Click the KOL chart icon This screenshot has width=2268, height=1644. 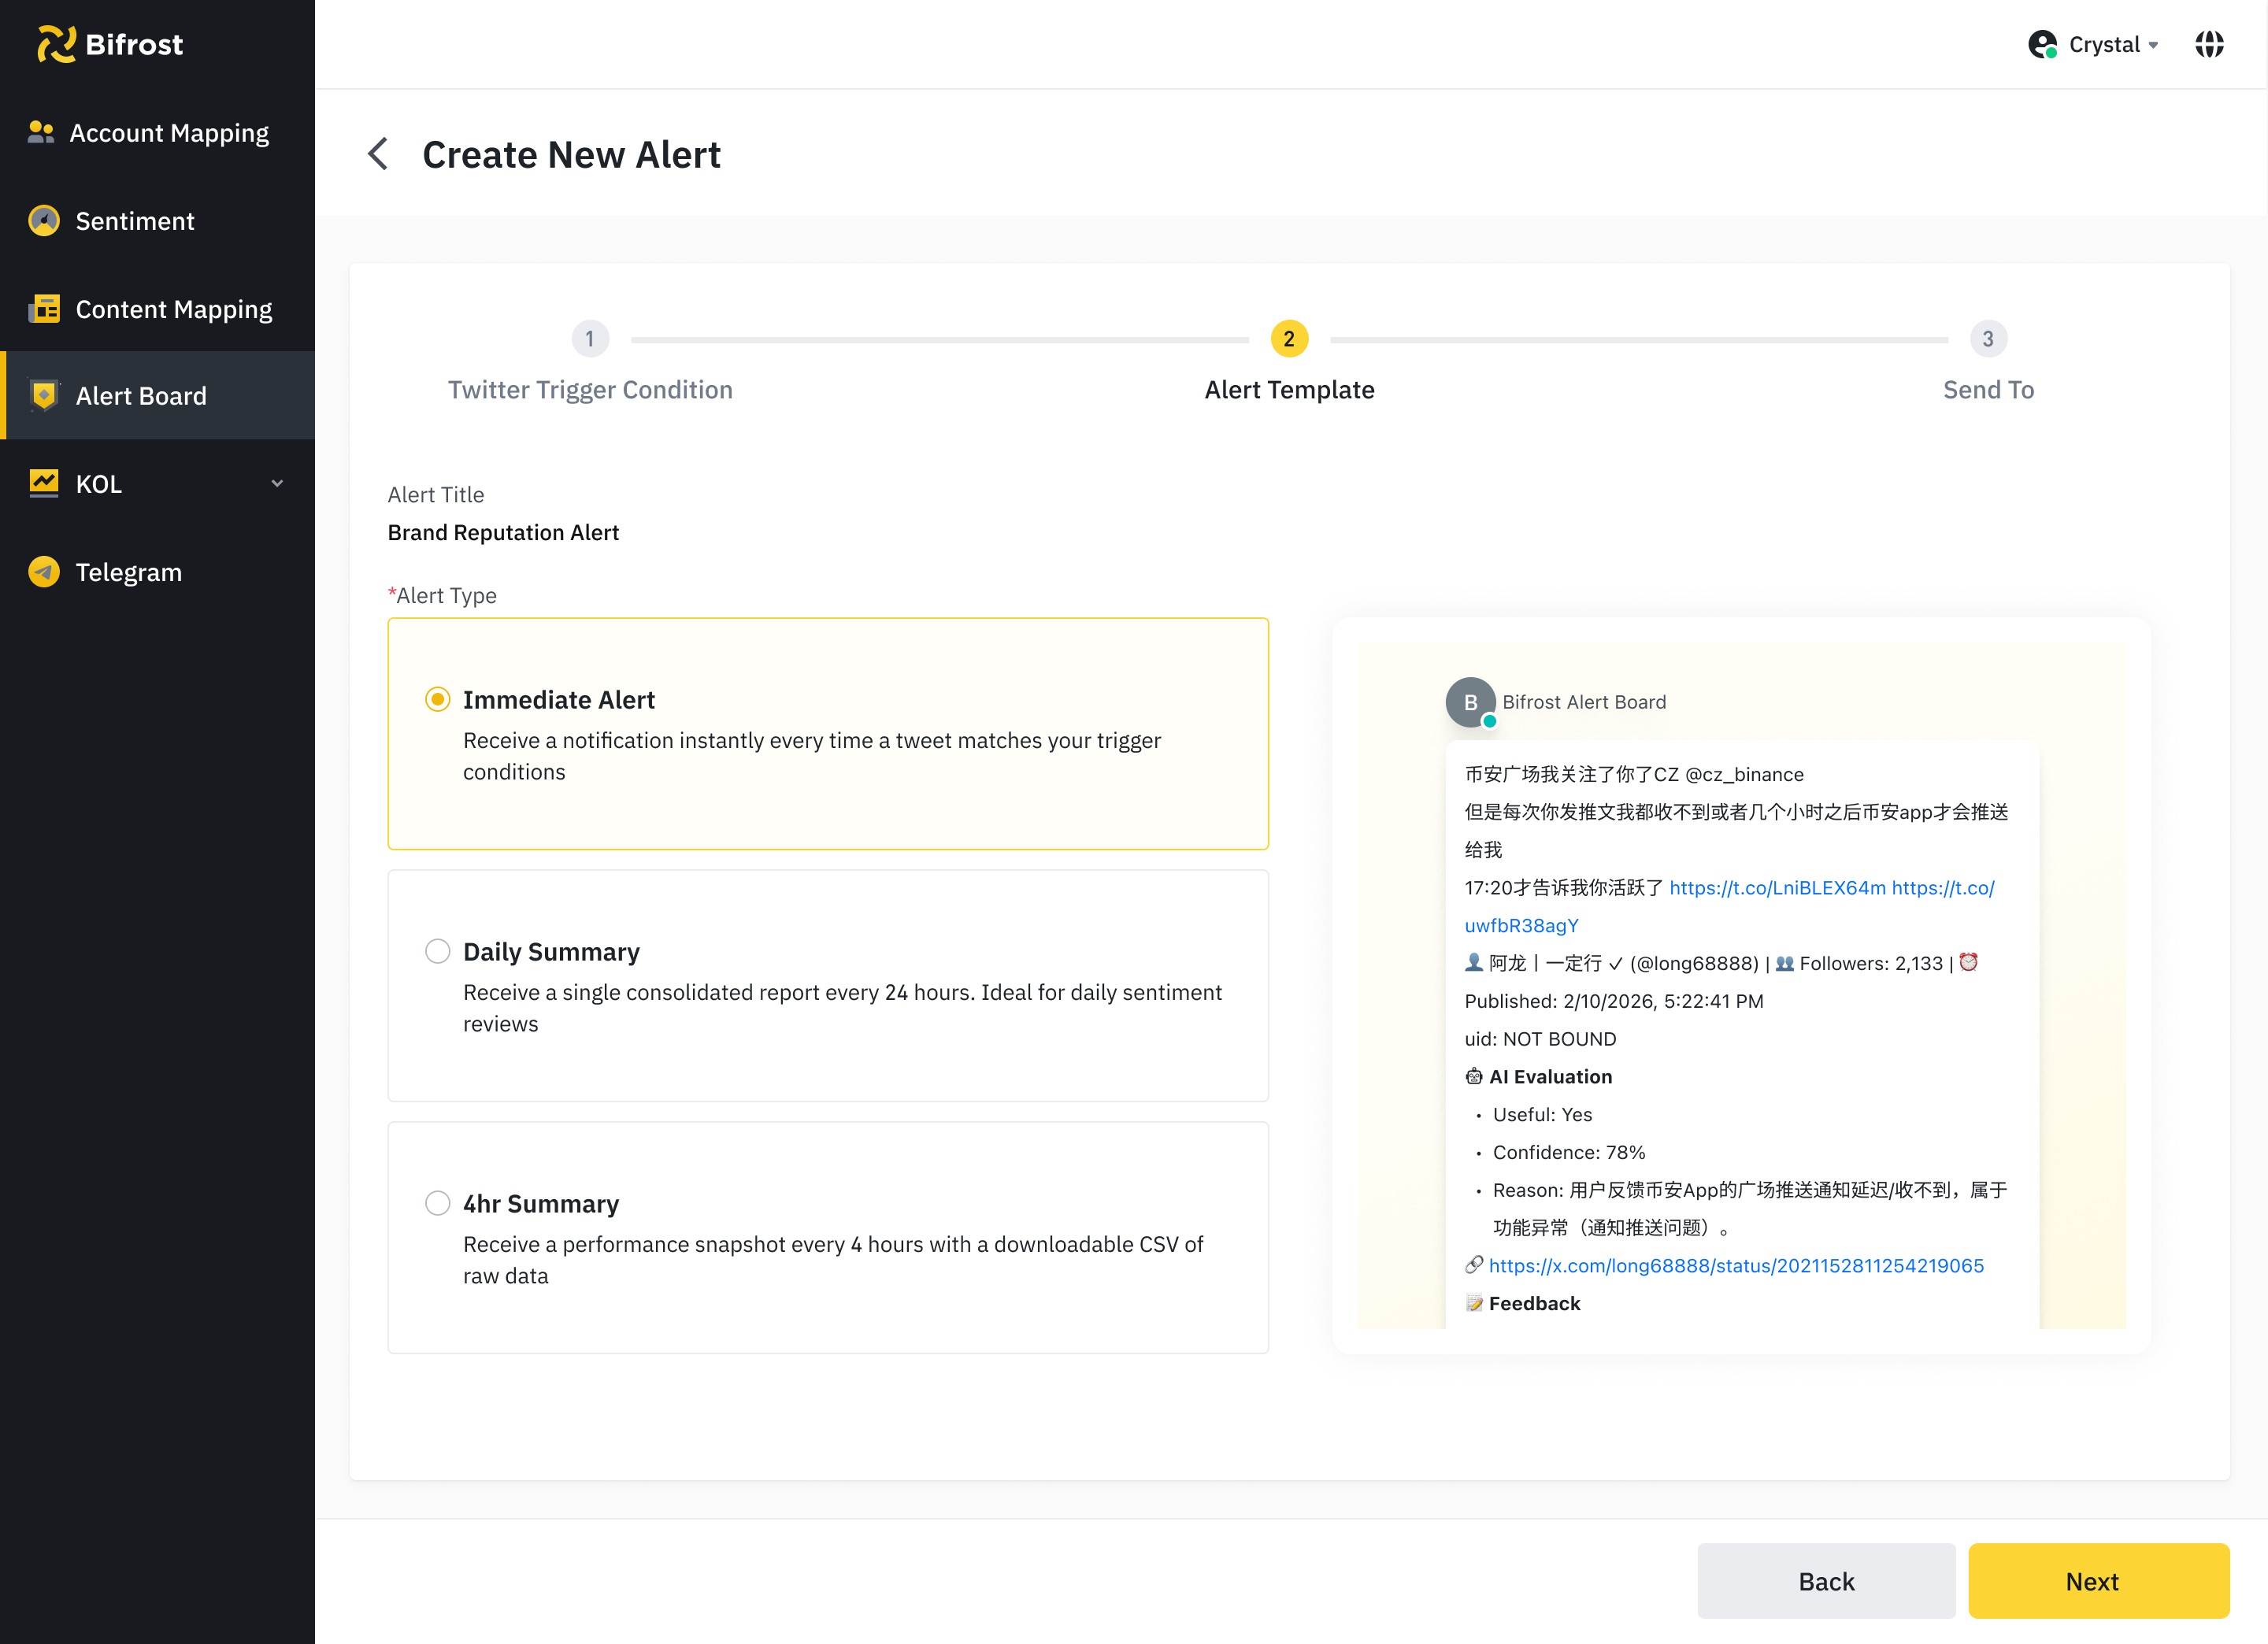click(x=44, y=484)
